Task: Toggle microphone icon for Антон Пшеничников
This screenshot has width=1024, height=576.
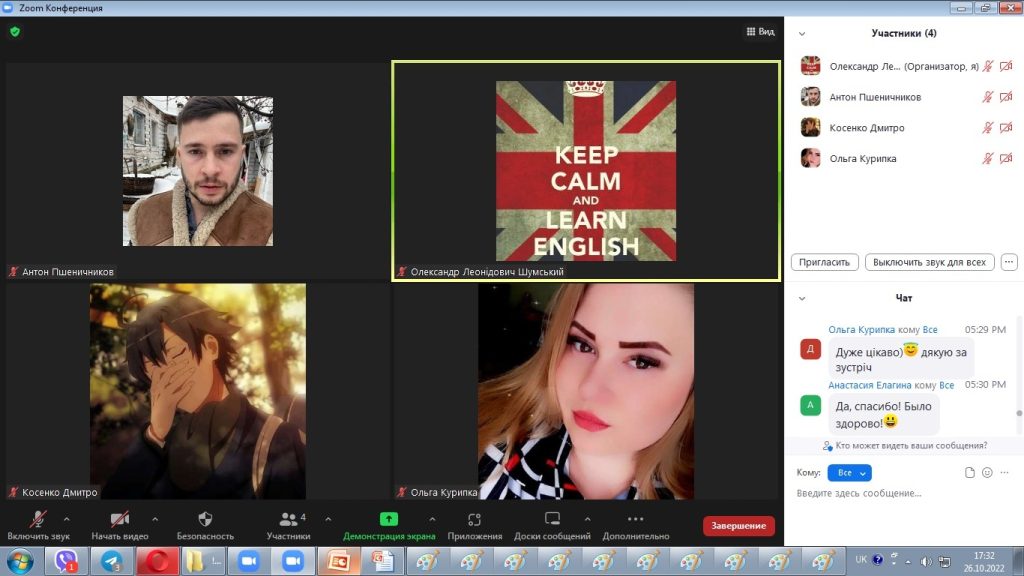Action: tap(988, 97)
